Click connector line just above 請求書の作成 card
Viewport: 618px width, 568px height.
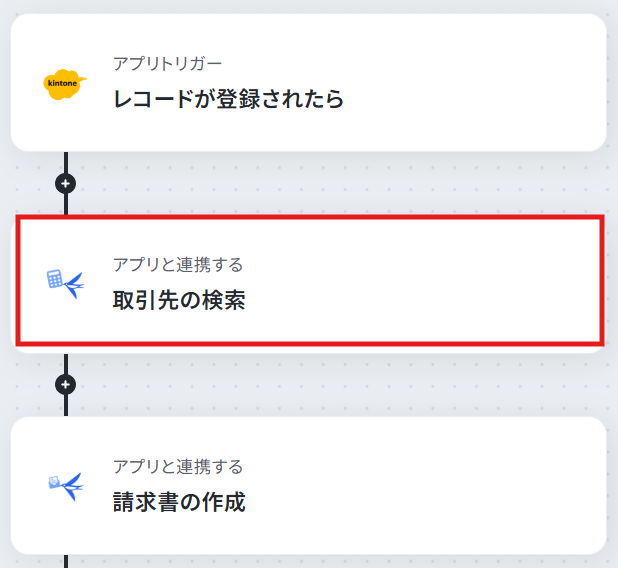click(66, 406)
